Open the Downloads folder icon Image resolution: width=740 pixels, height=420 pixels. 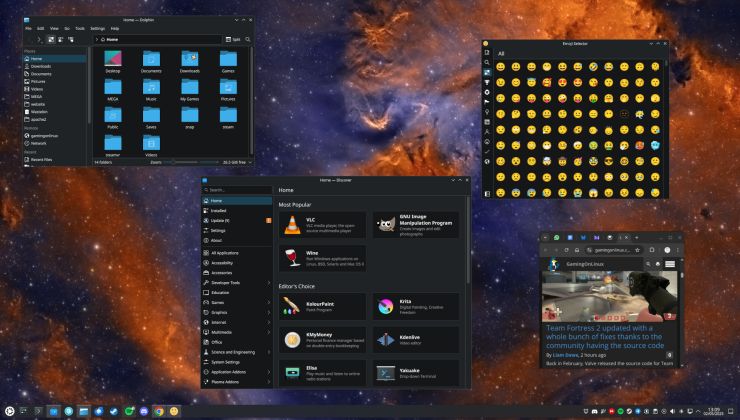click(189, 60)
